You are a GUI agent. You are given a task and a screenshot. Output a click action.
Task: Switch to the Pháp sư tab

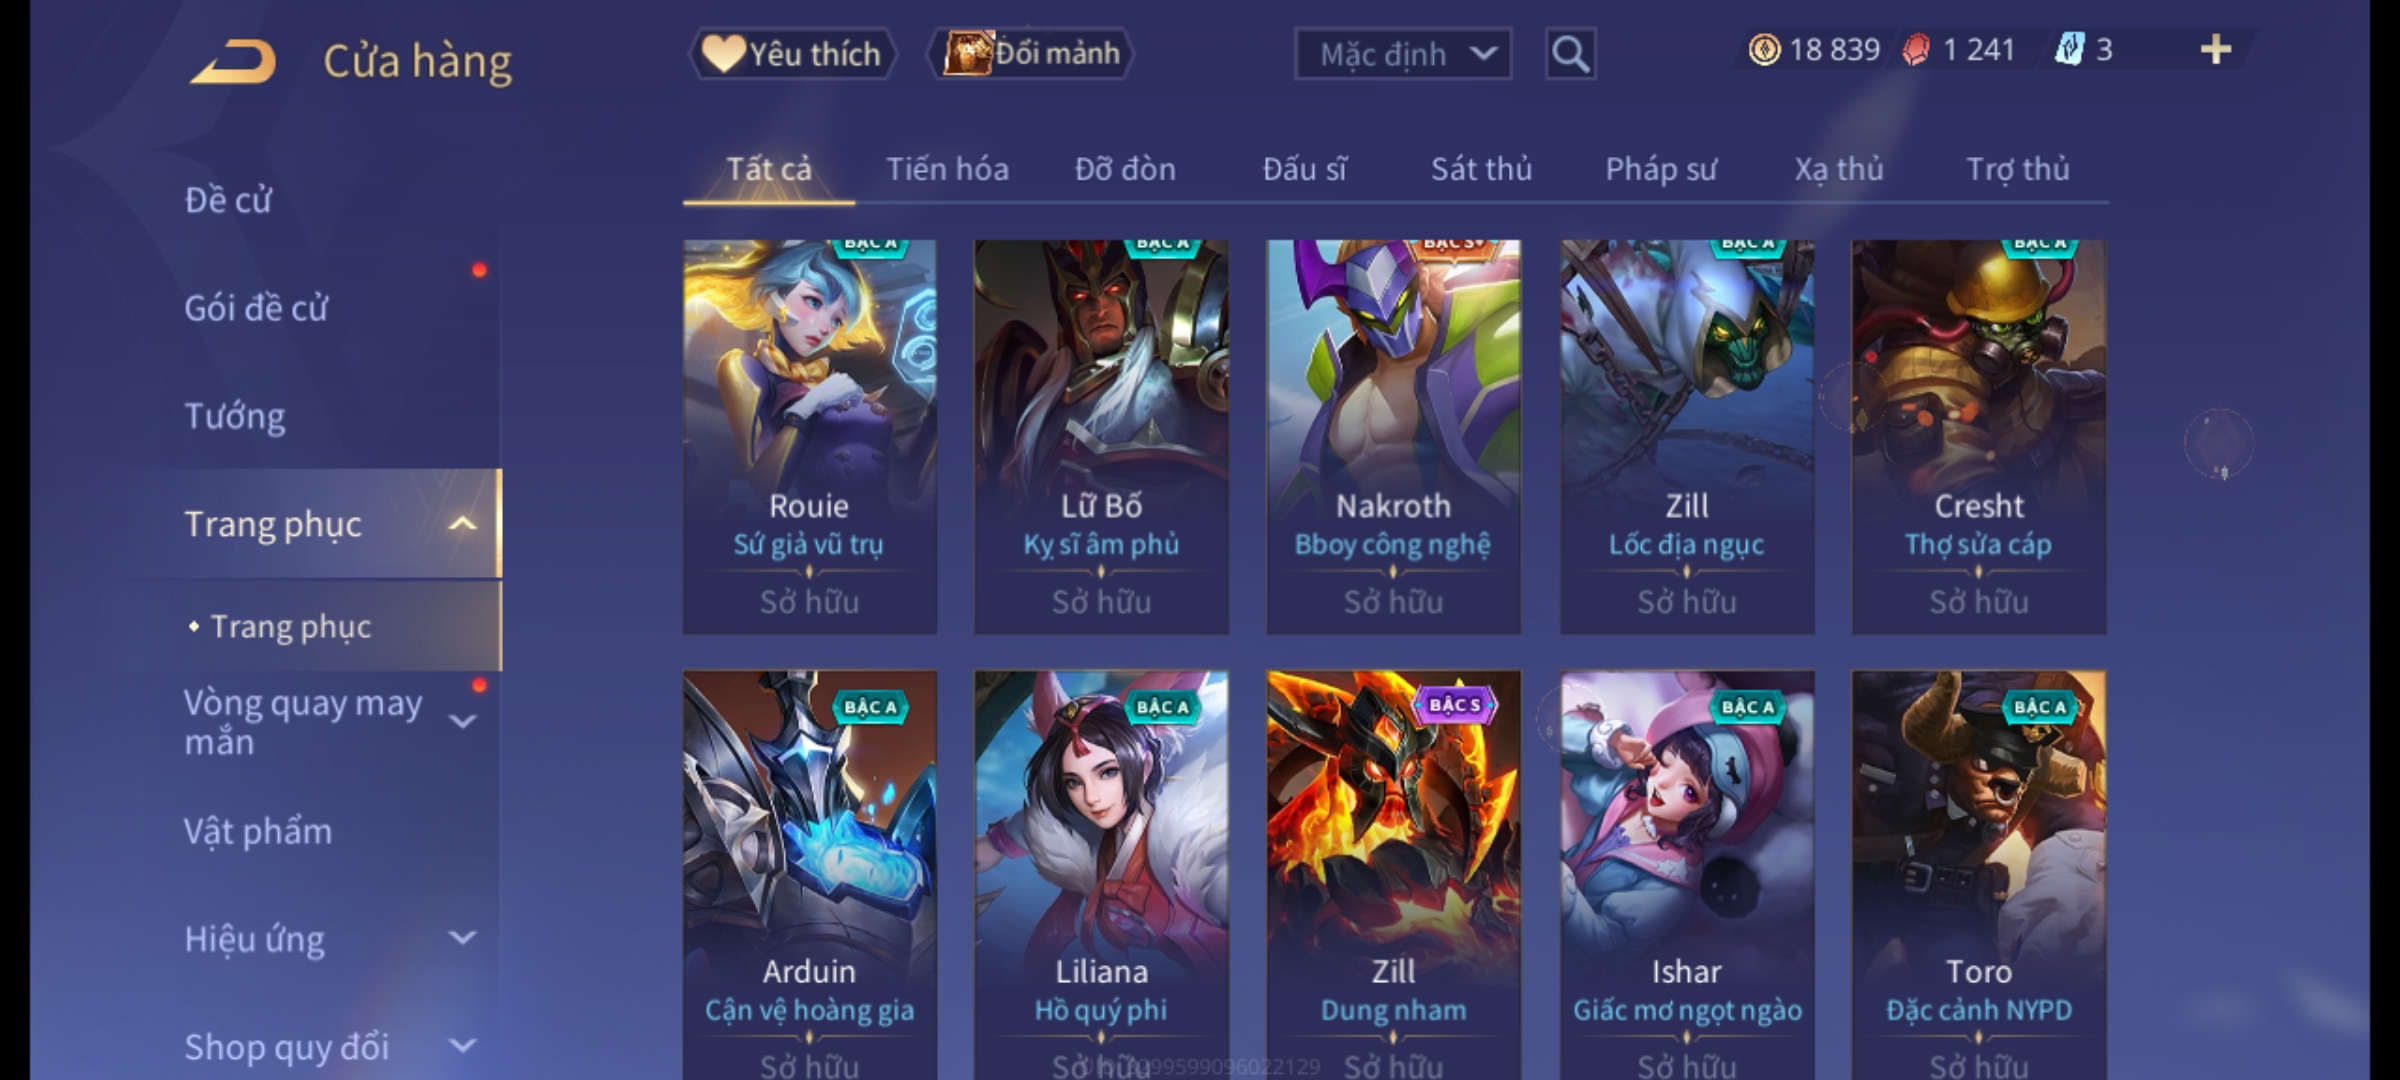click(x=1661, y=169)
